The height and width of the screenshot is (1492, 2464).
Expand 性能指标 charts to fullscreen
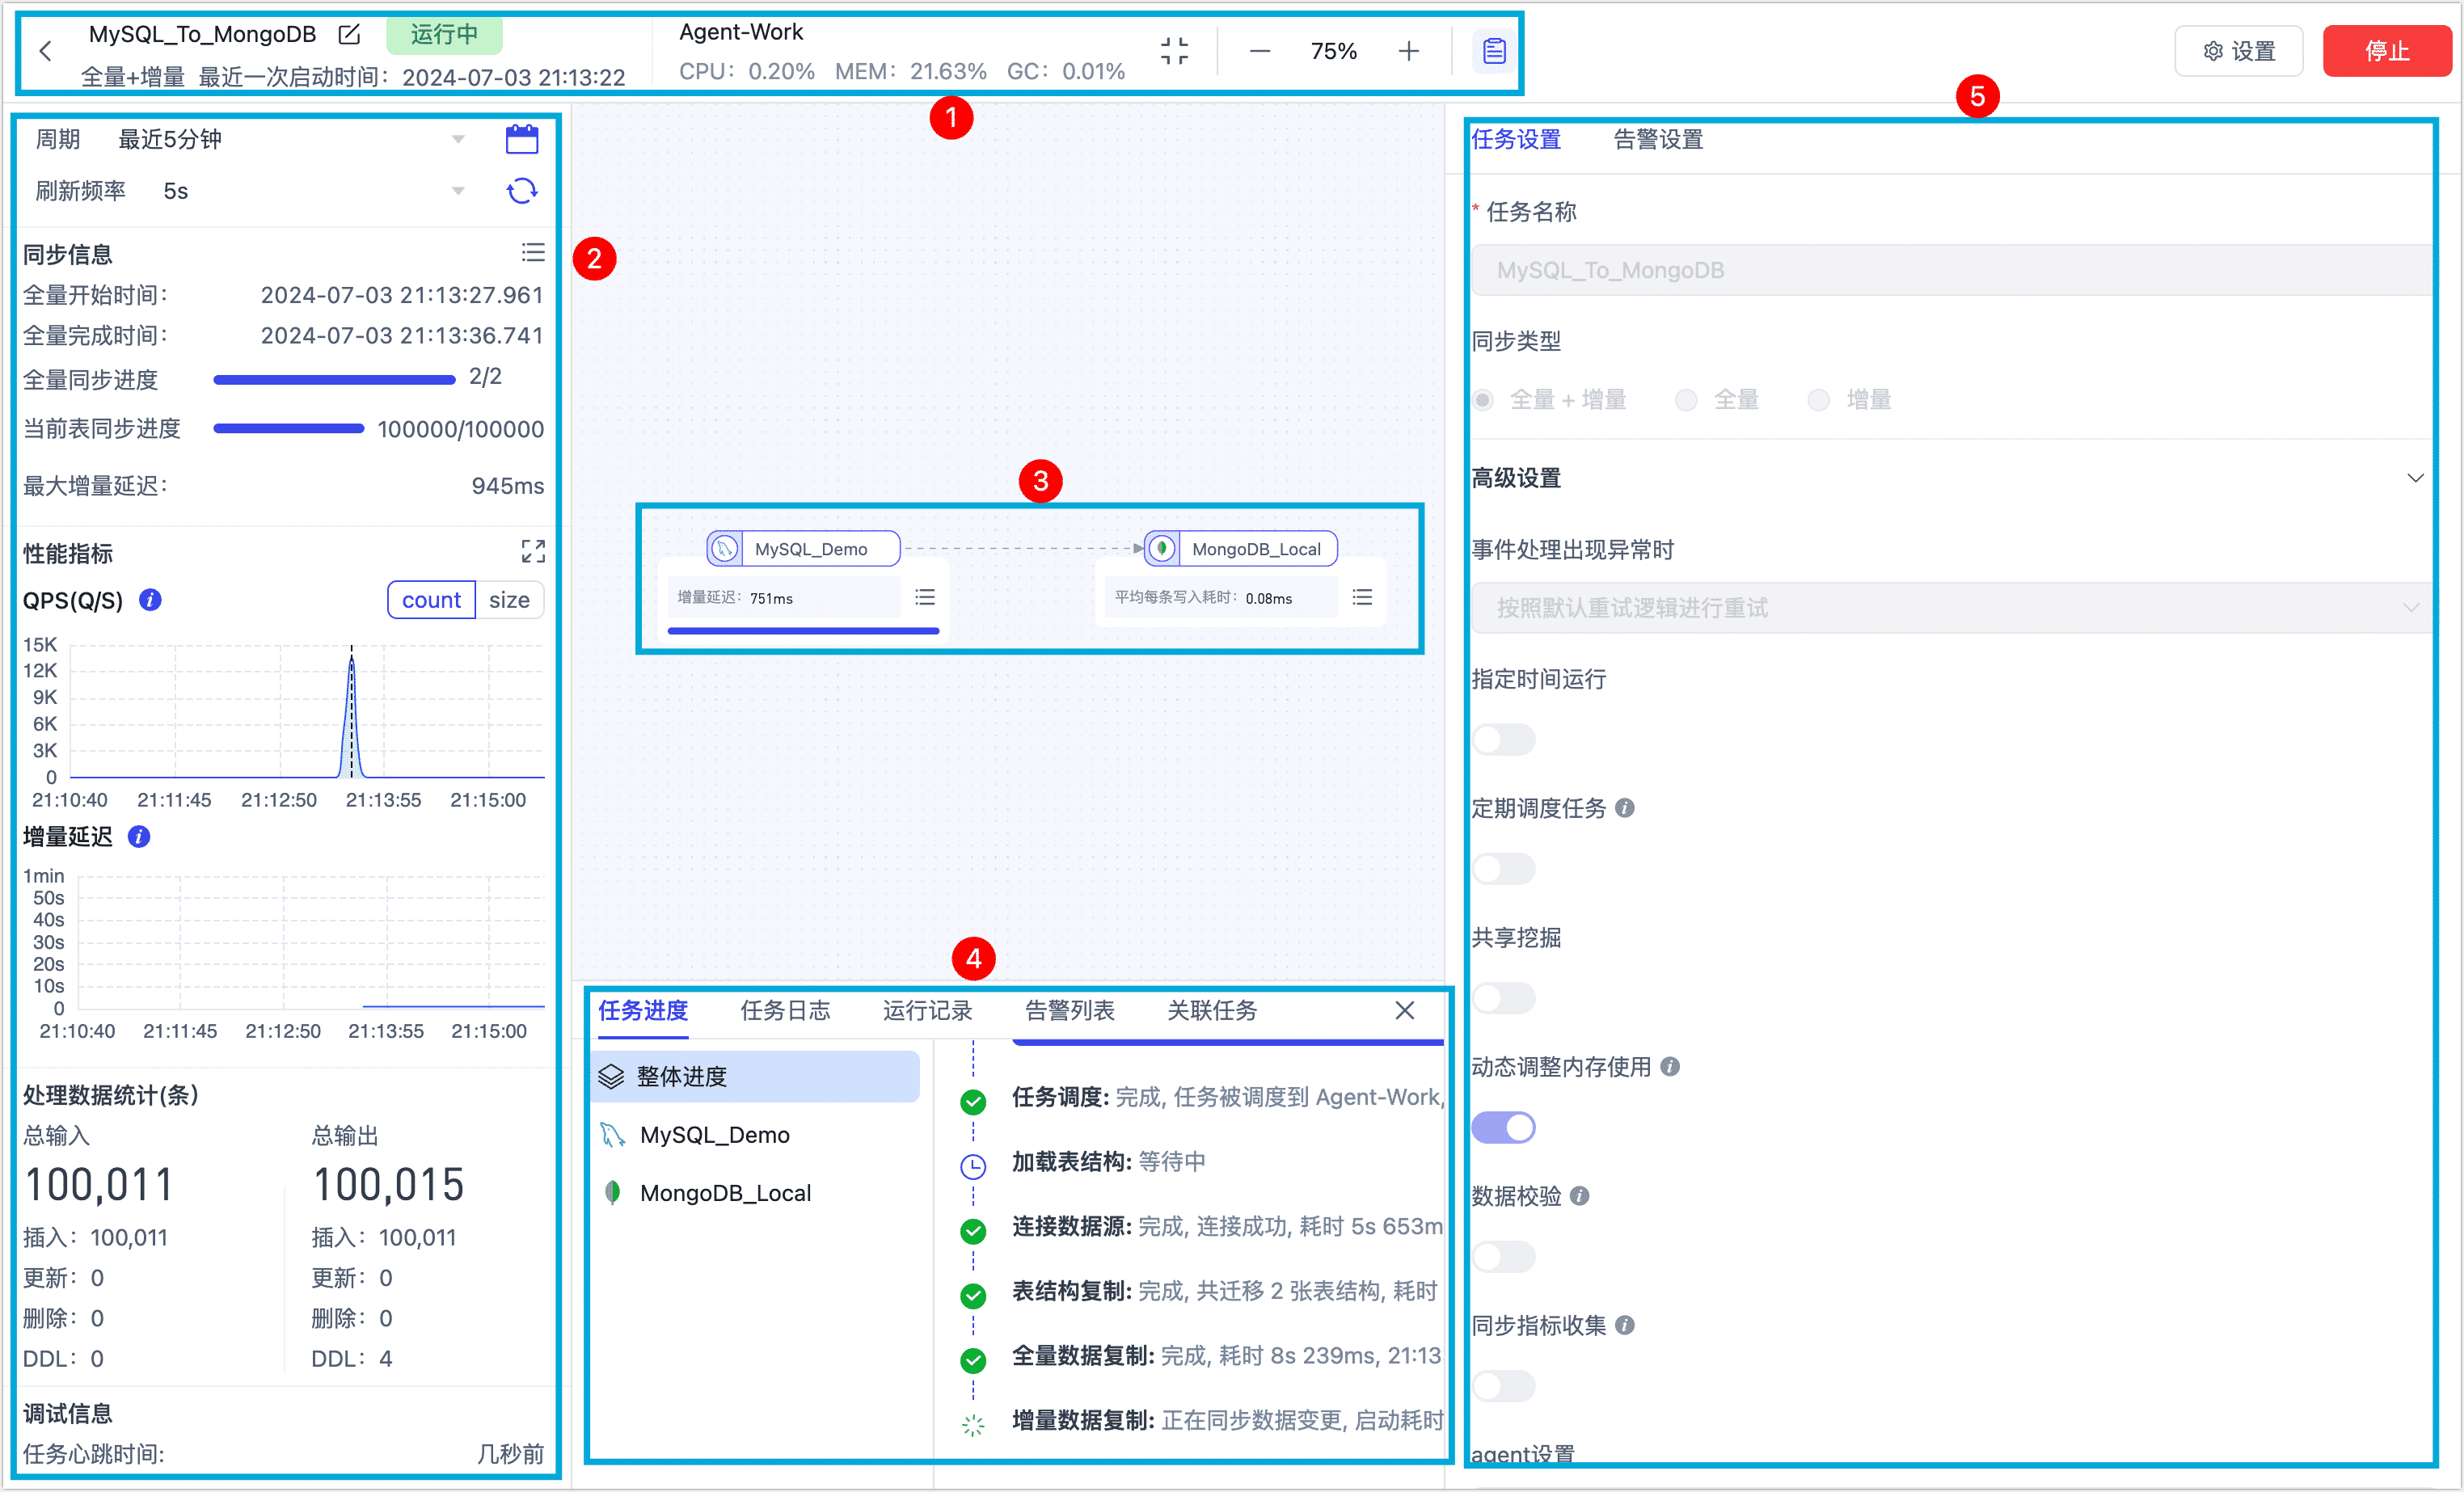[x=533, y=552]
